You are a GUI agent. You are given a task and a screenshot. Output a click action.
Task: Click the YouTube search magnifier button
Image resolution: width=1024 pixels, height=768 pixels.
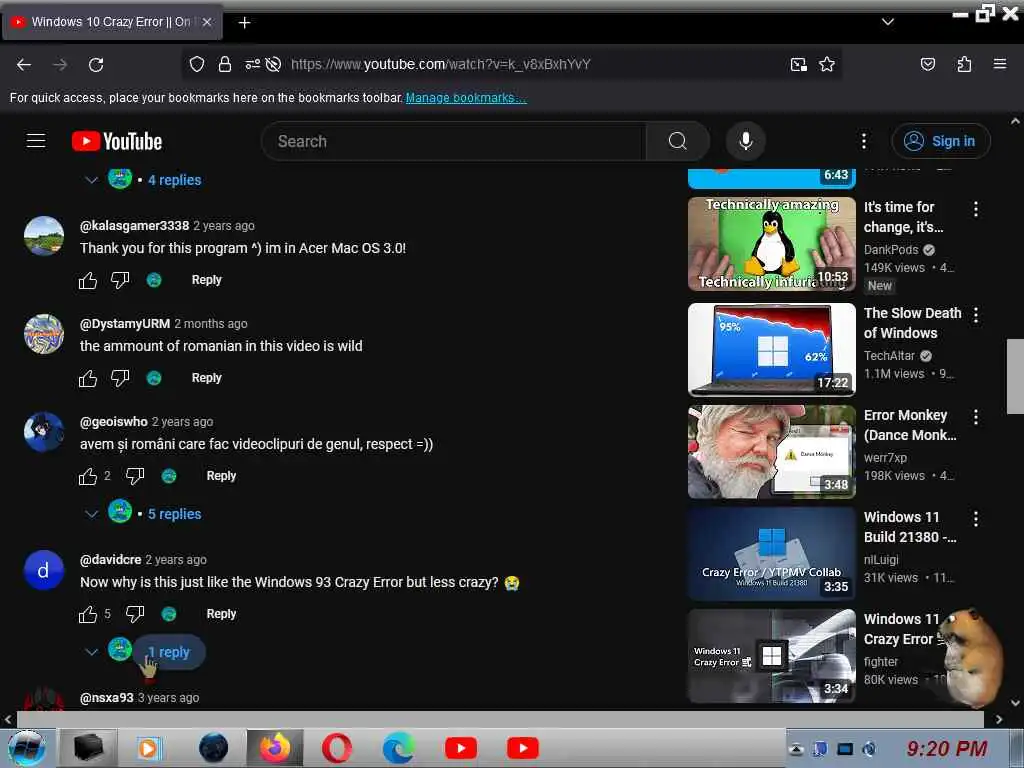tap(677, 141)
